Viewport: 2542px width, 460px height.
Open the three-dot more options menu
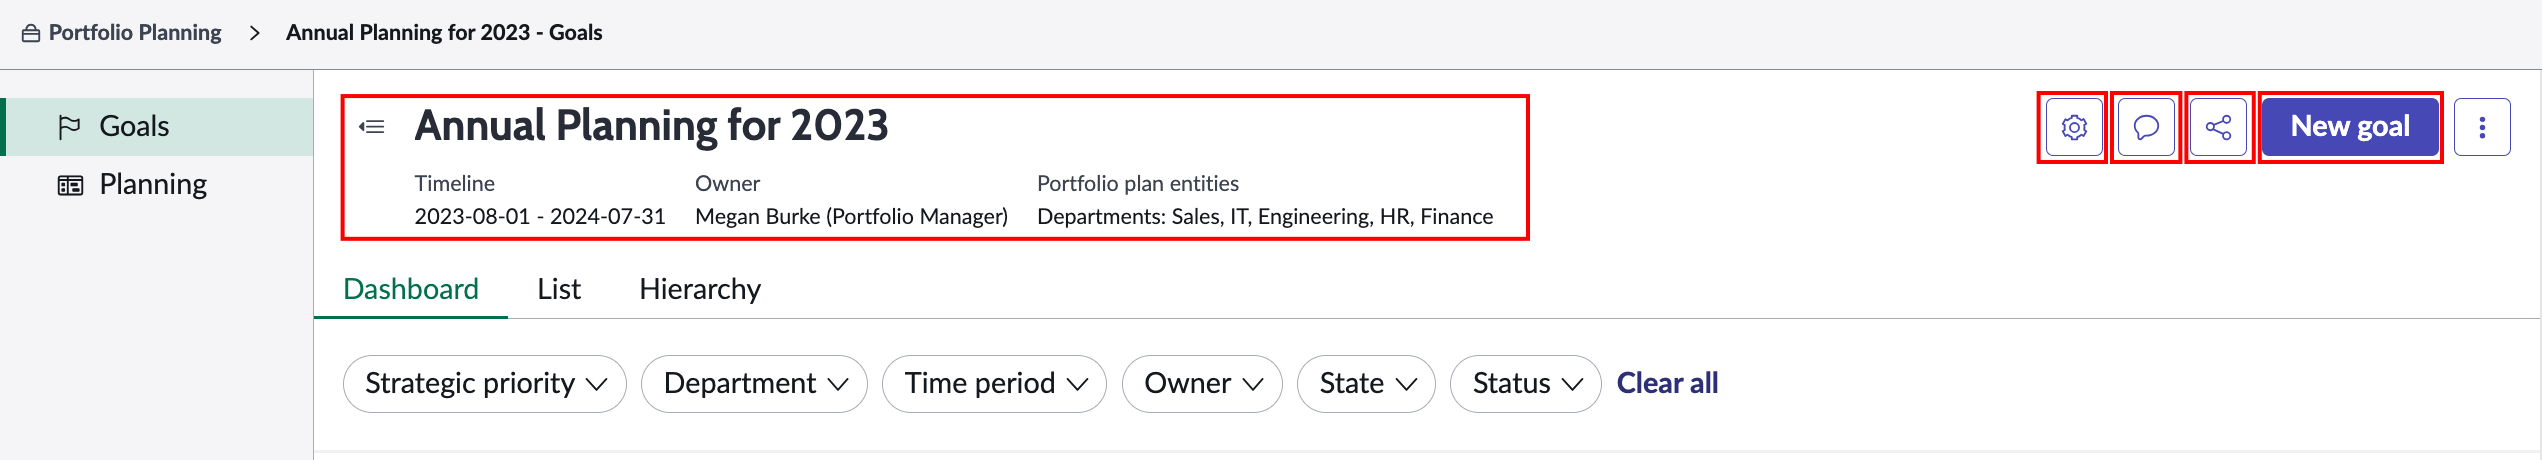(2482, 127)
